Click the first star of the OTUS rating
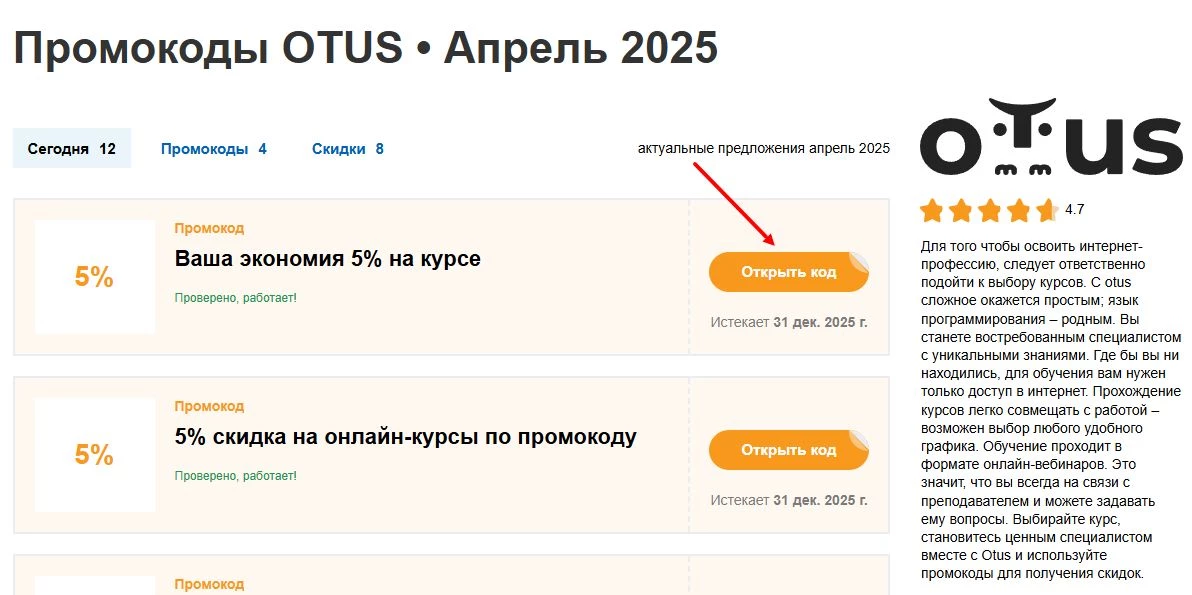The image size is (1192, 595). pyautogui.click(x=931, y=211)
